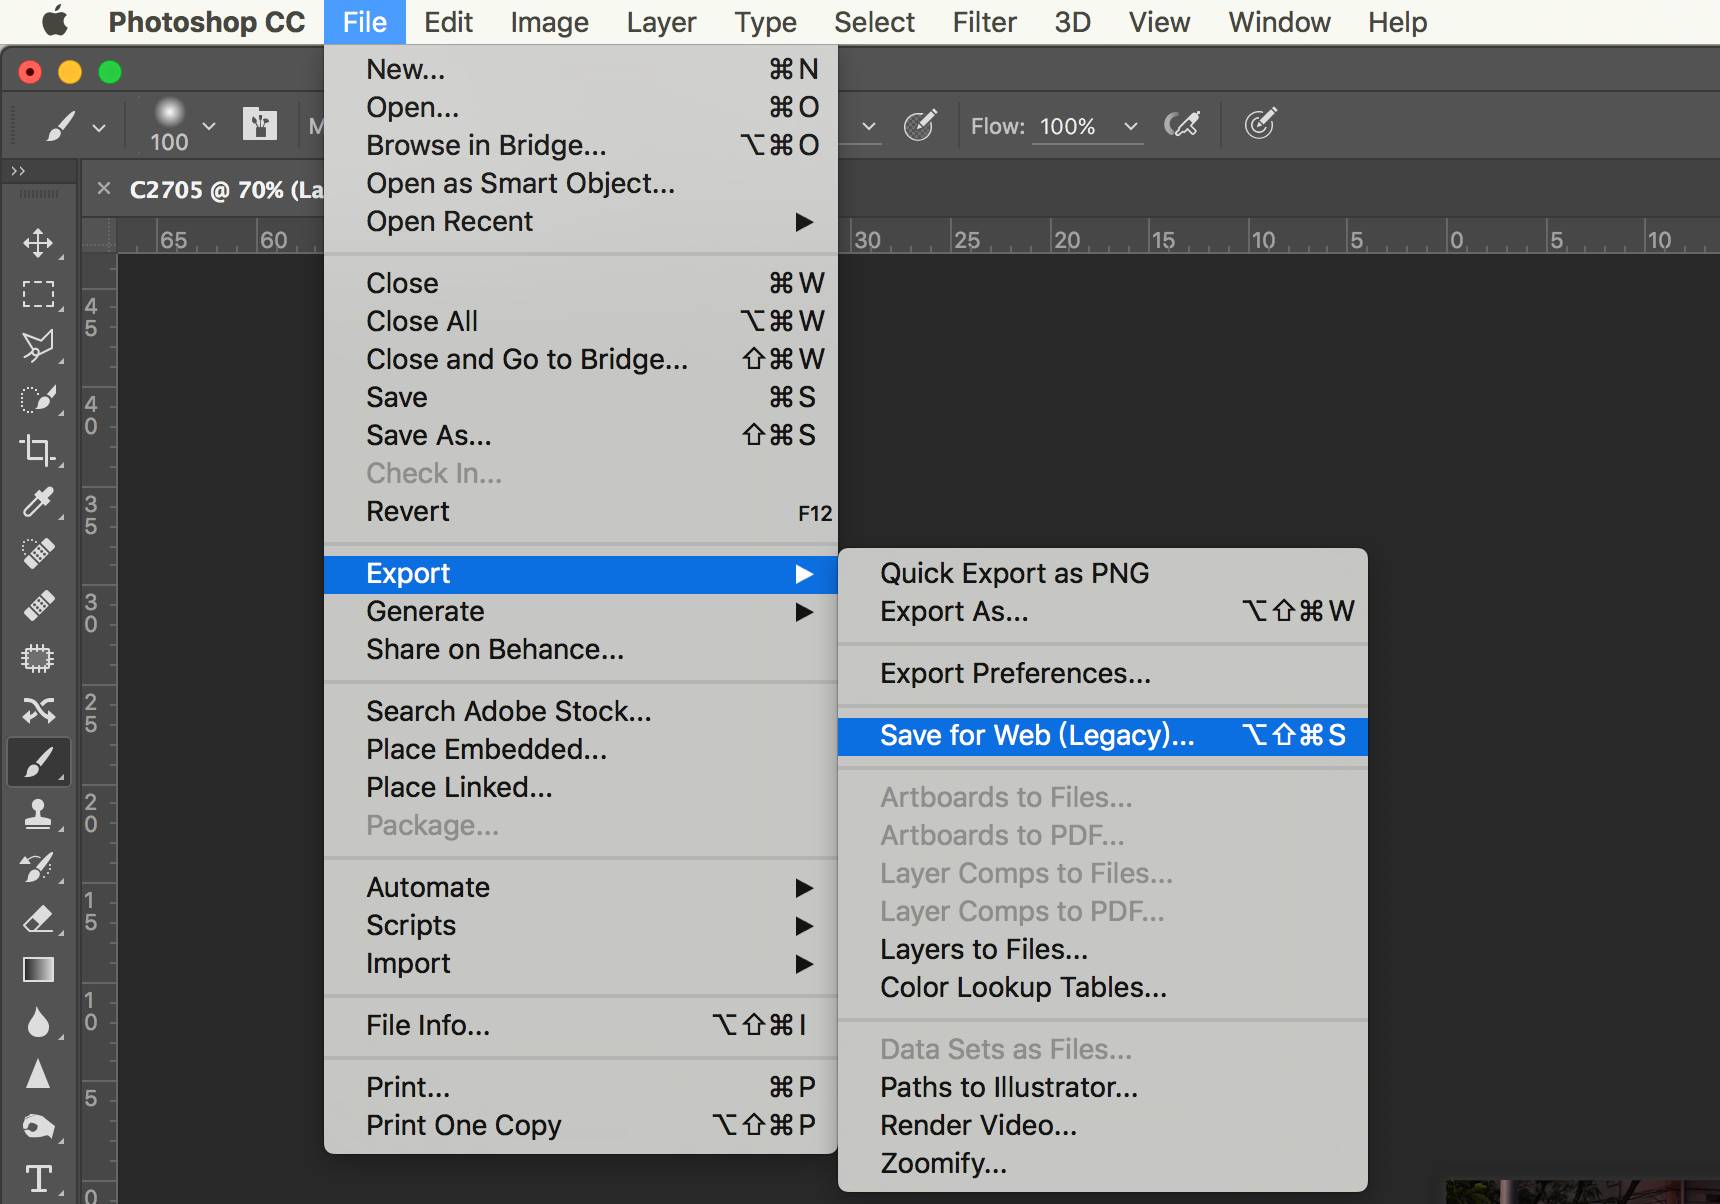Image resolution: width=1720 pixels, height=1204 pixels.
Task: Toggle the brush settings panel icon
Action: [260, 125]
